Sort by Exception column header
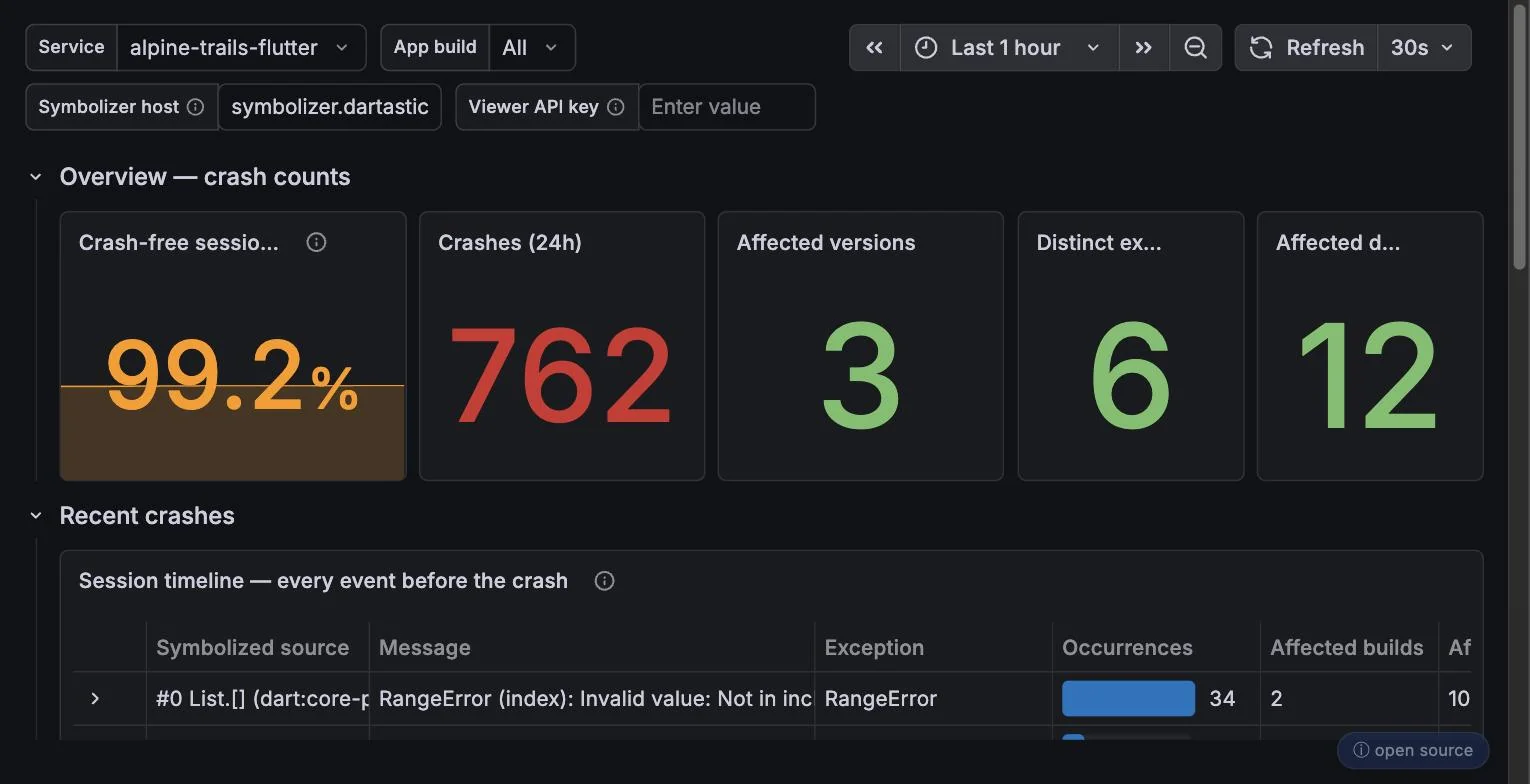 (x=874, y=648)
